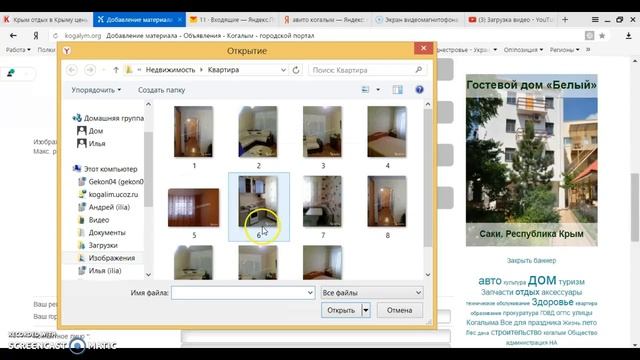Viewport: 640px width, 360px height.
Task: Open browser hamburger menu
Action: [595, 20]
